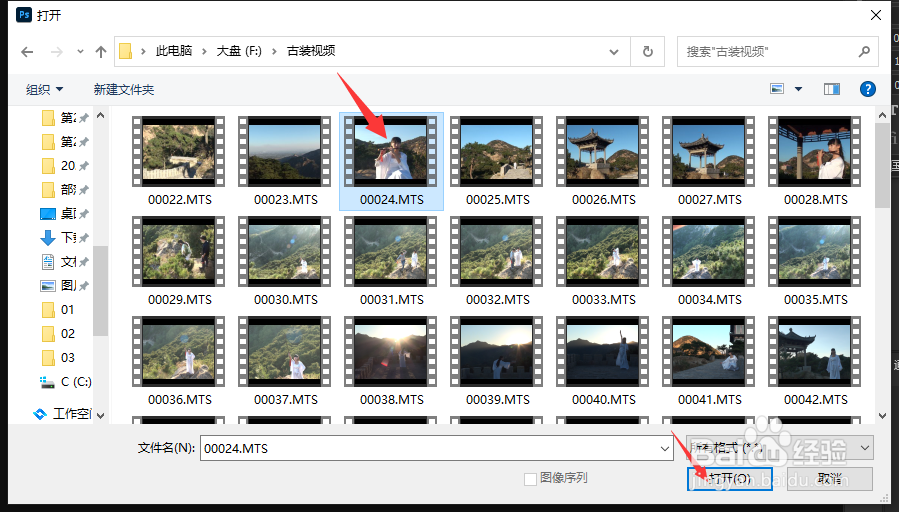Select video file 00036.MTS
The width and height of the screenshot is (899, 512).
coord(179,361)
